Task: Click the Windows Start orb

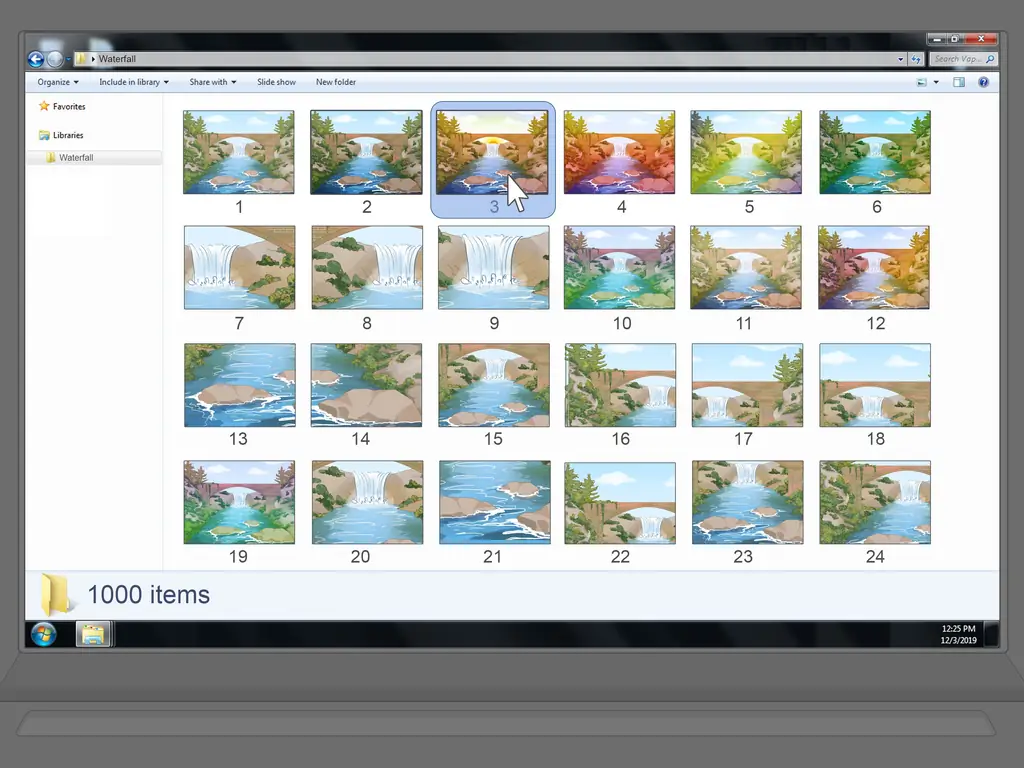Action: [x=44, y=634]
